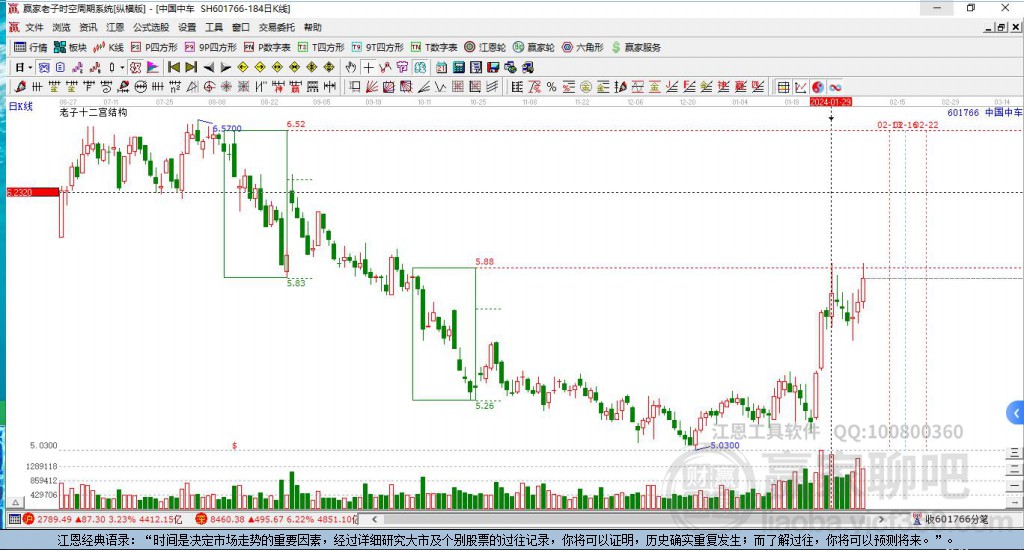Click the grid table icon near yin-yang
This screenshot has height=550, width=1024.
click(783, 87)
